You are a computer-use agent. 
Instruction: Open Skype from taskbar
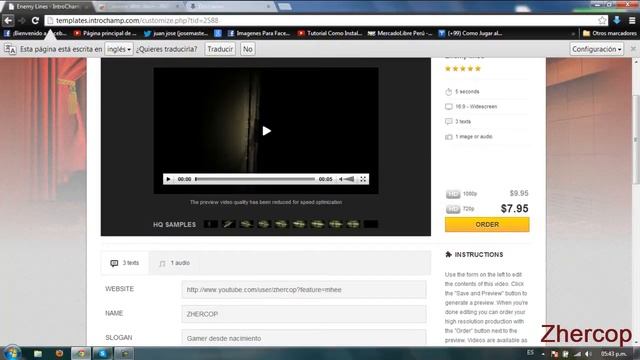coord(102,353)
